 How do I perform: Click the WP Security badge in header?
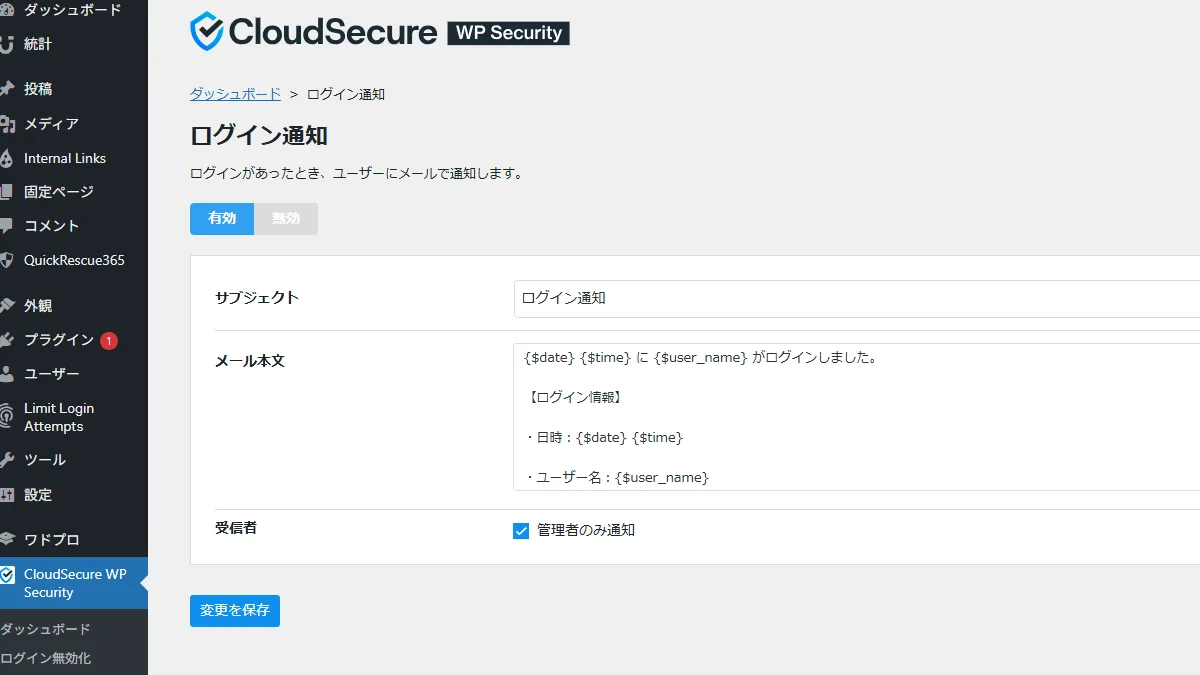508,32
